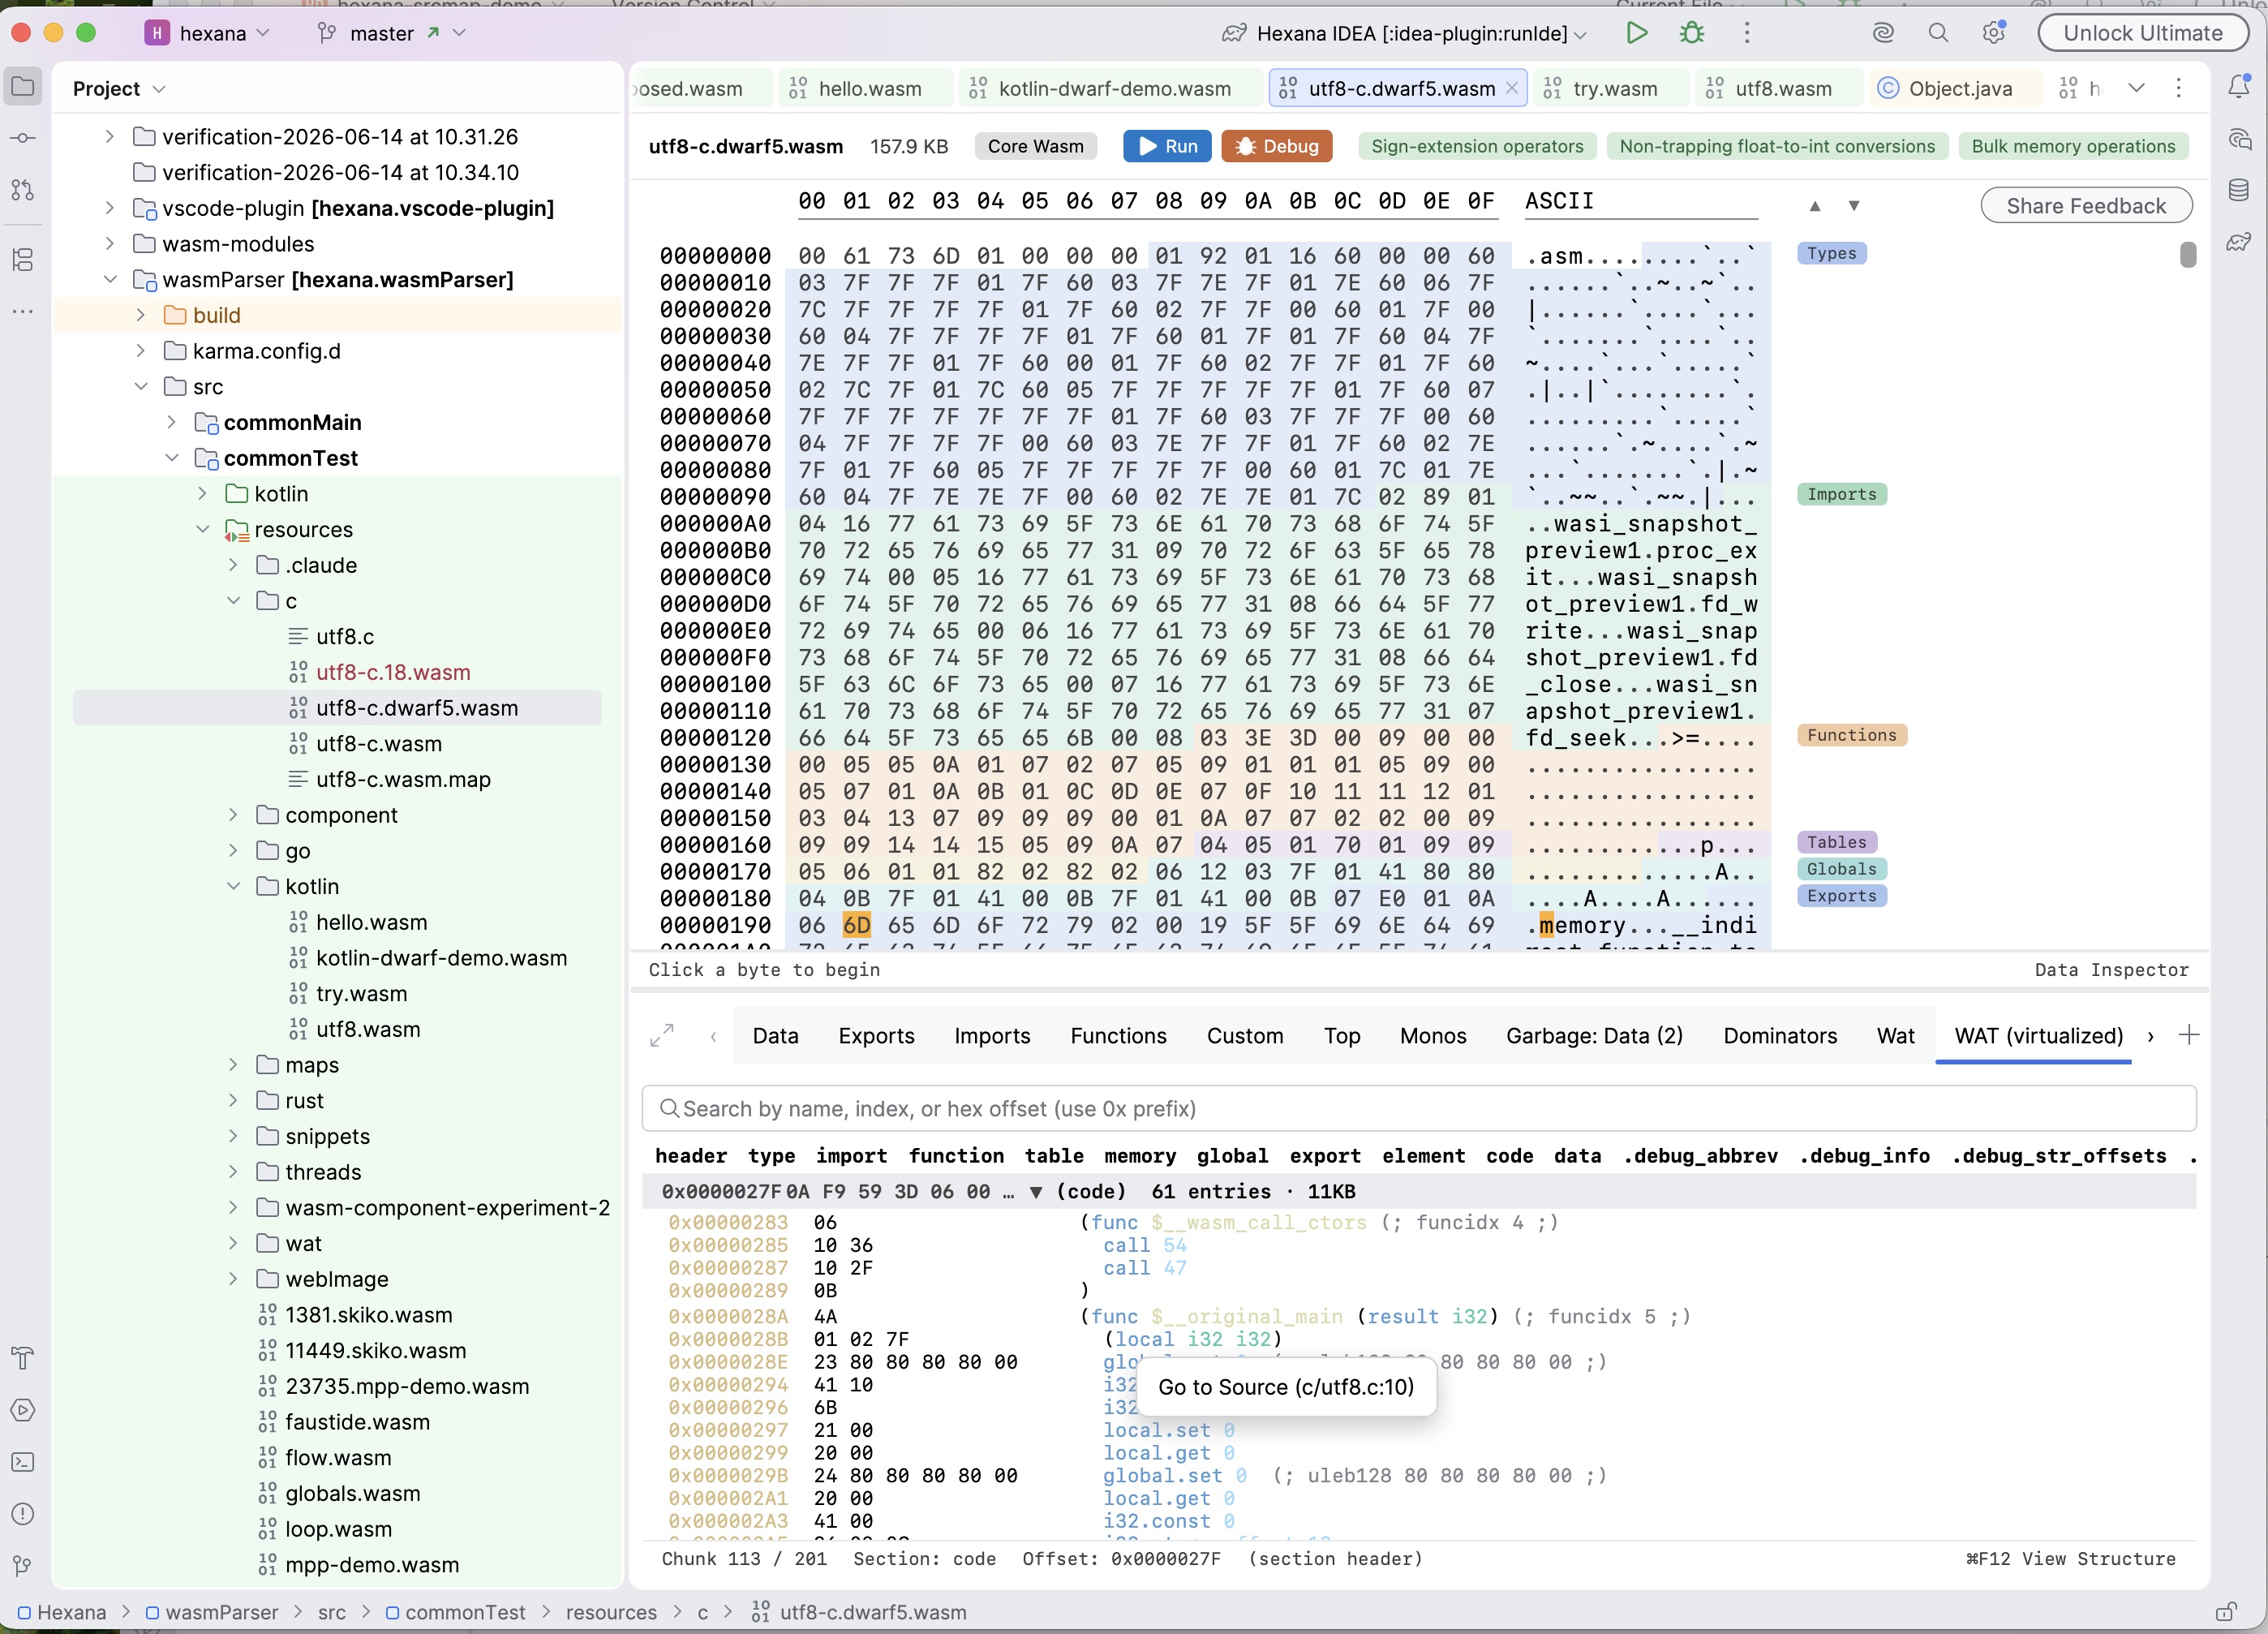
Task: Open the Project tool window icon
Action: click(x=23, y=87)
